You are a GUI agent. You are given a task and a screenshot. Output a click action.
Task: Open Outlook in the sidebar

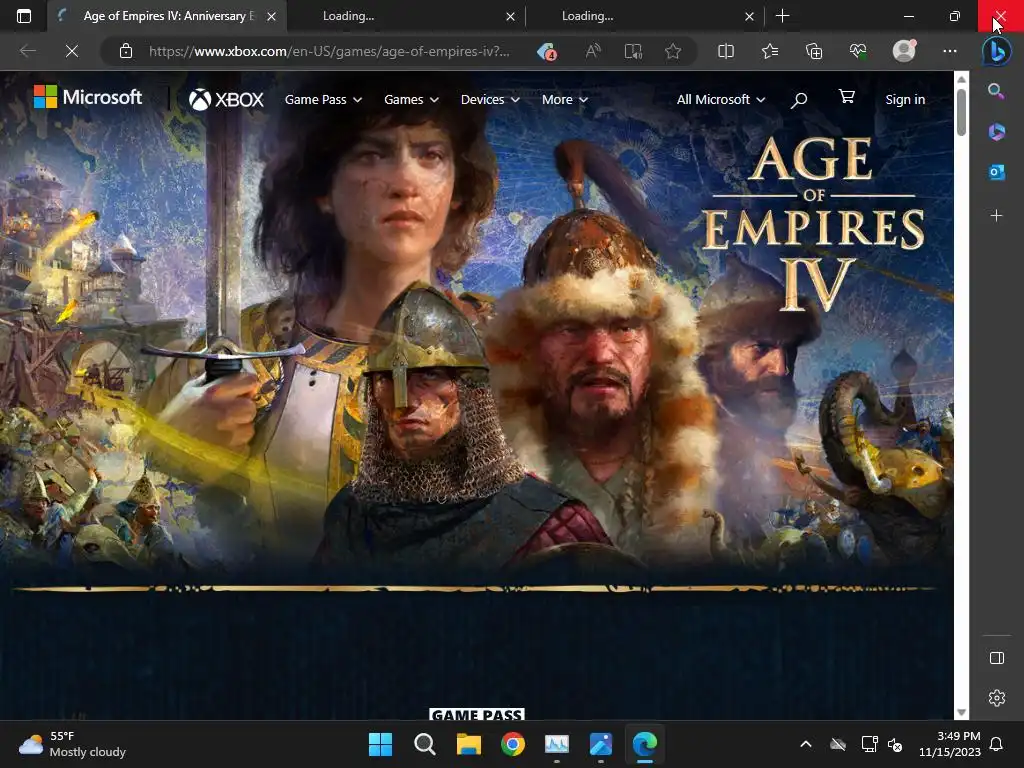(x=996, y=172)
